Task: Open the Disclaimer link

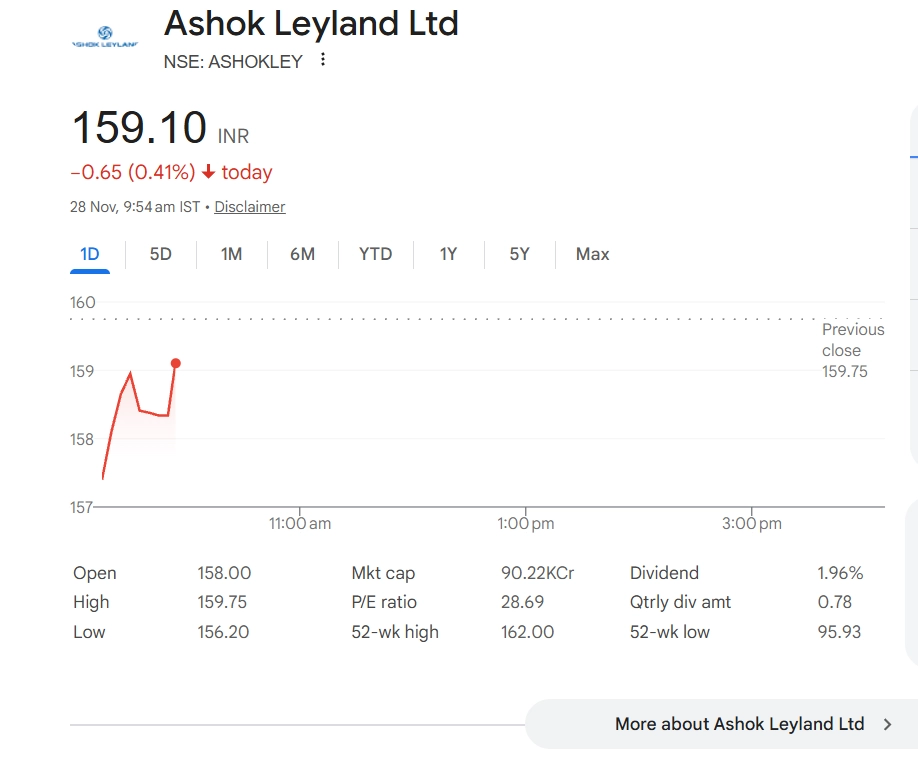Action: click(250, 207)
